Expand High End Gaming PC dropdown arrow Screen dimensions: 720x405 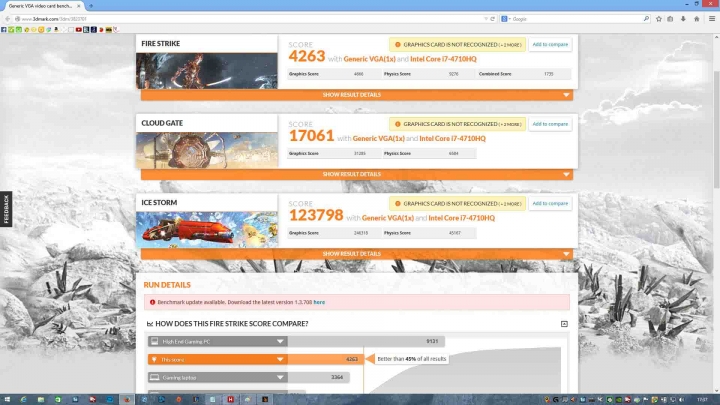click(x=280, y=341)
